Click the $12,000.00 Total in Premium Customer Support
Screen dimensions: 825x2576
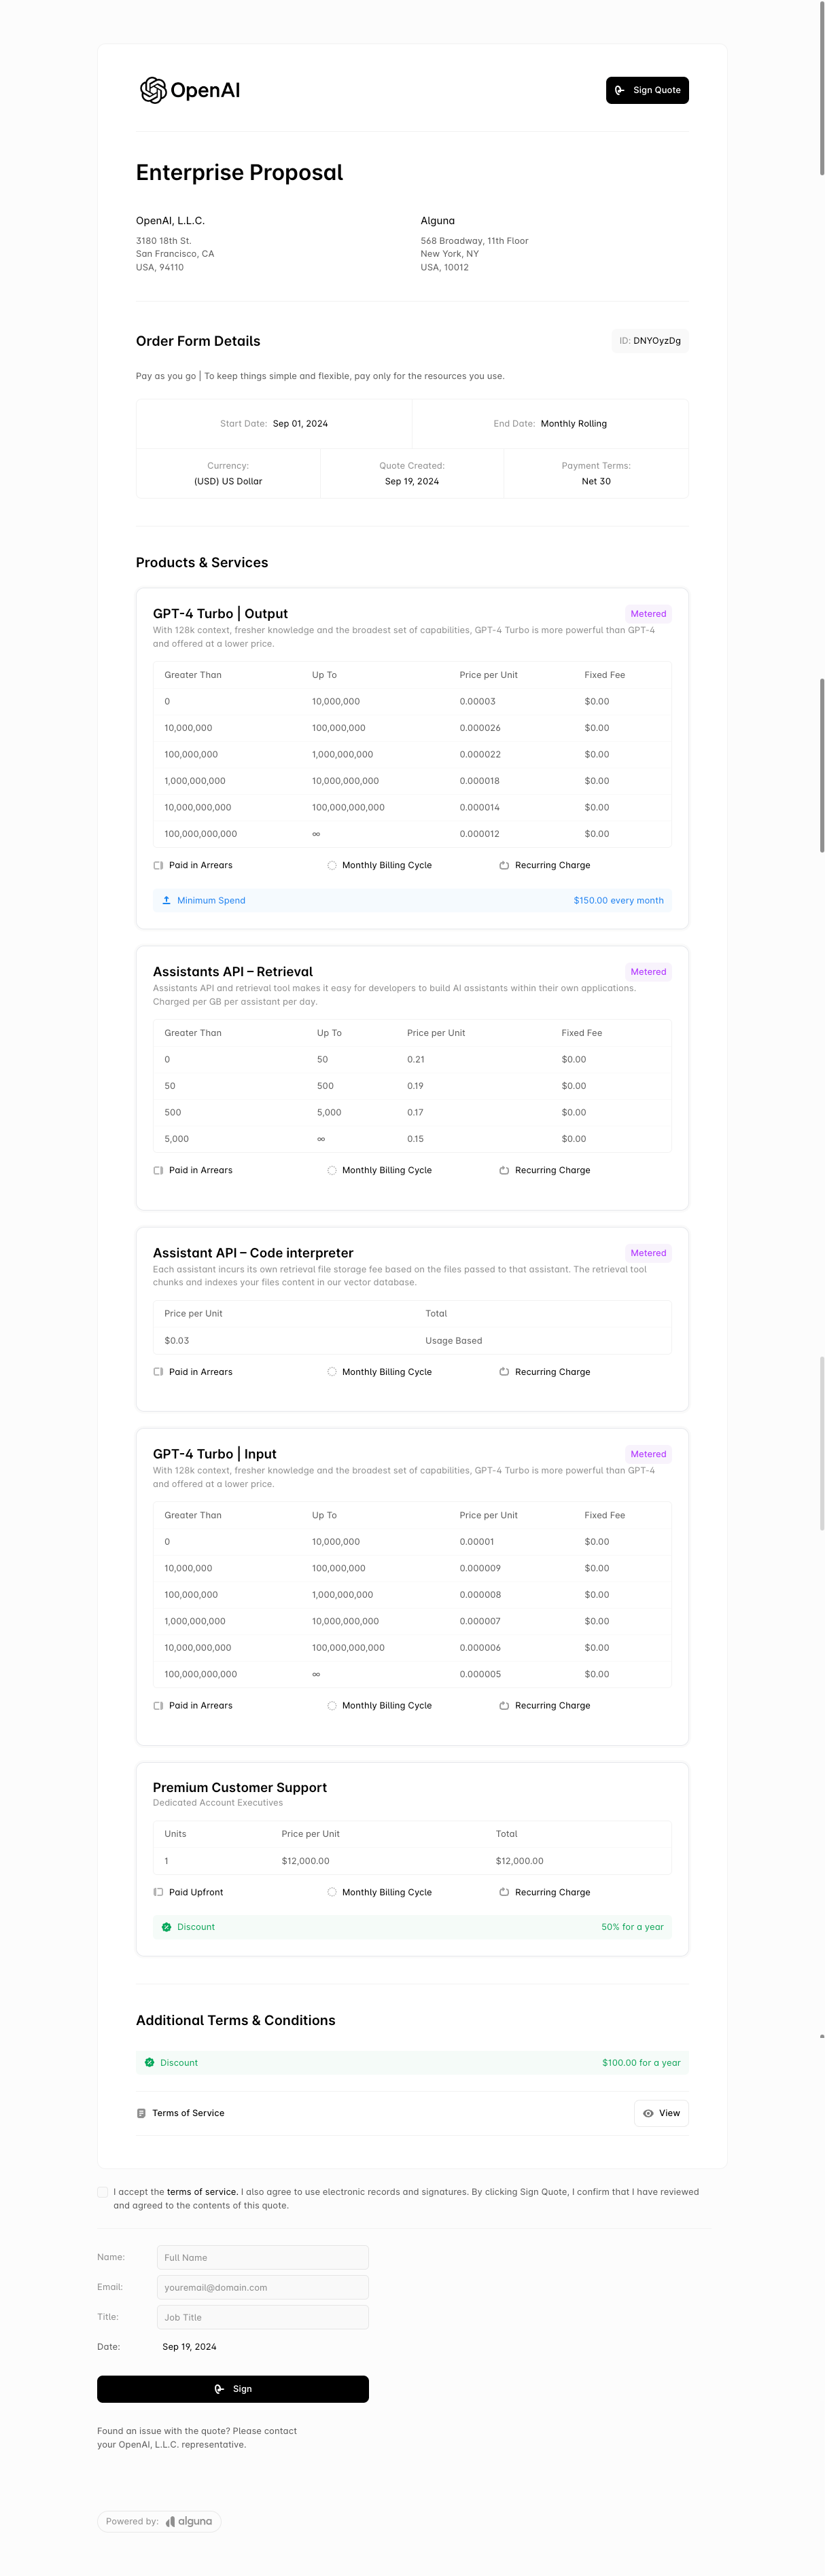click(520, 1861)
